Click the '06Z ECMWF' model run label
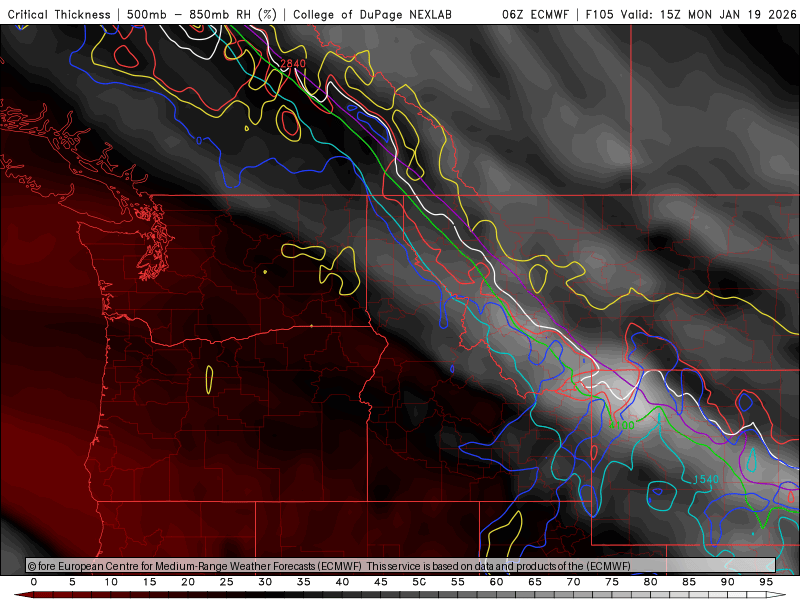The width and height of the screenshot is (800, 600). click(x=535, y=14)
